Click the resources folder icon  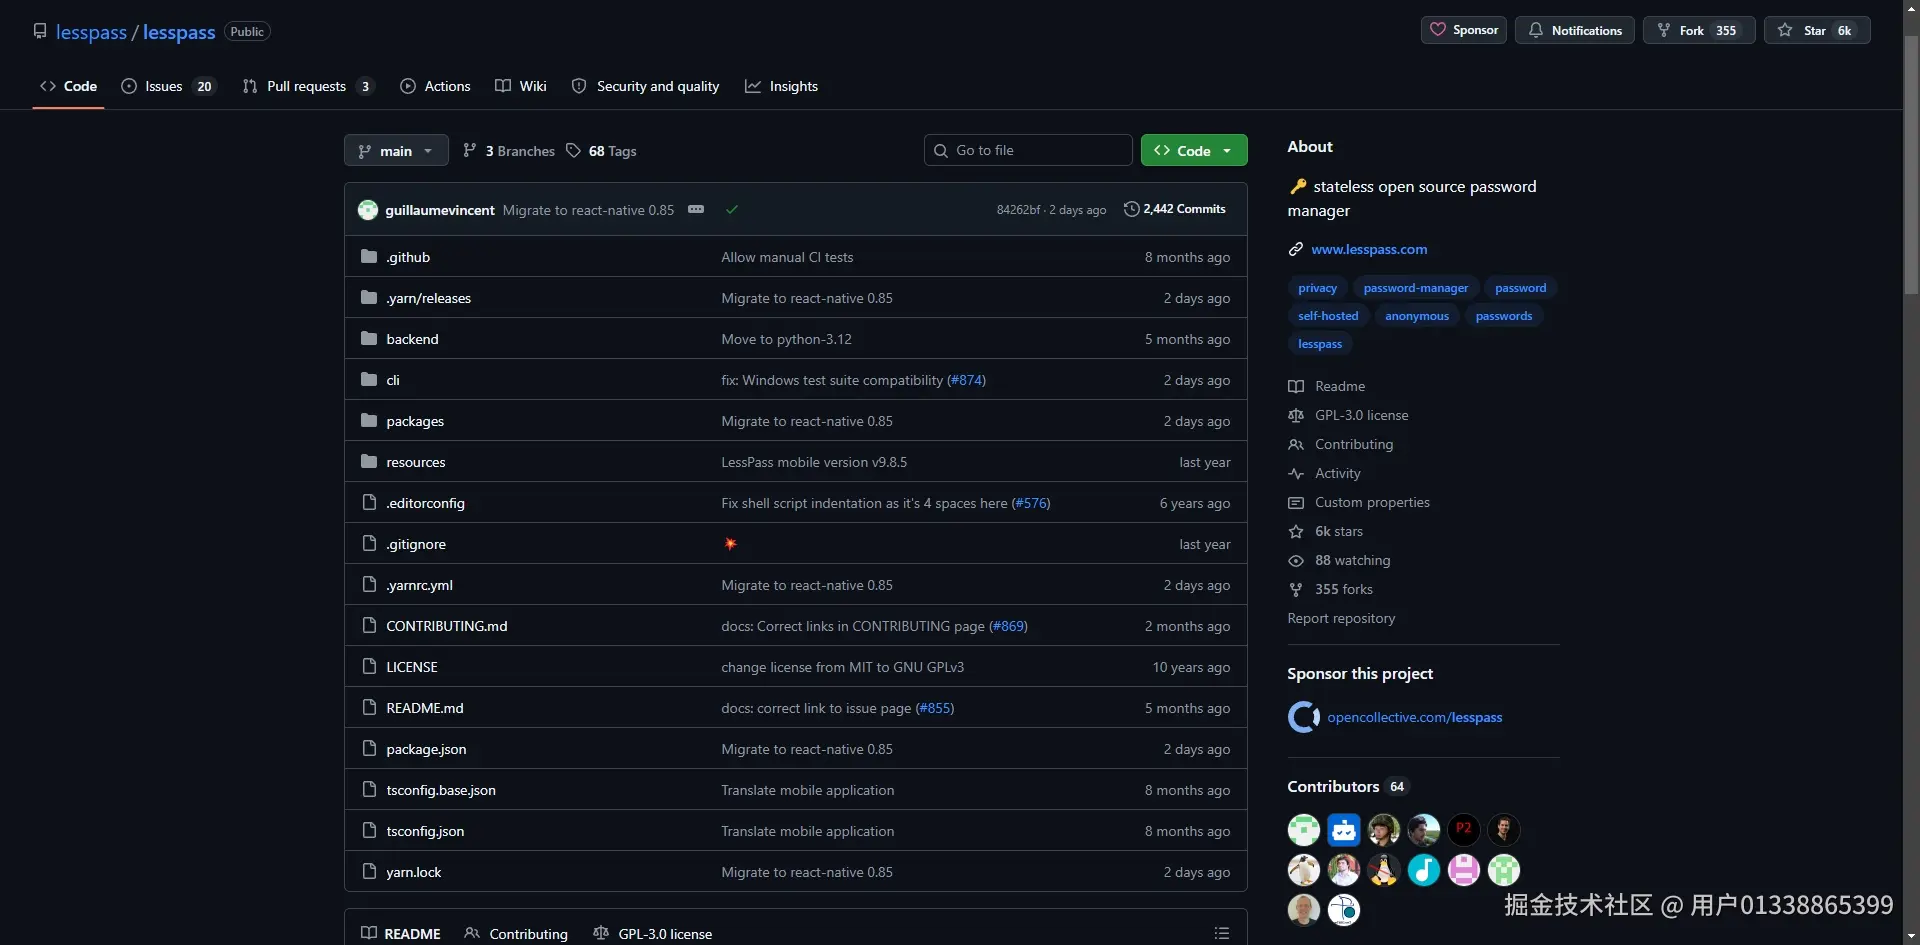coord(369,461)
